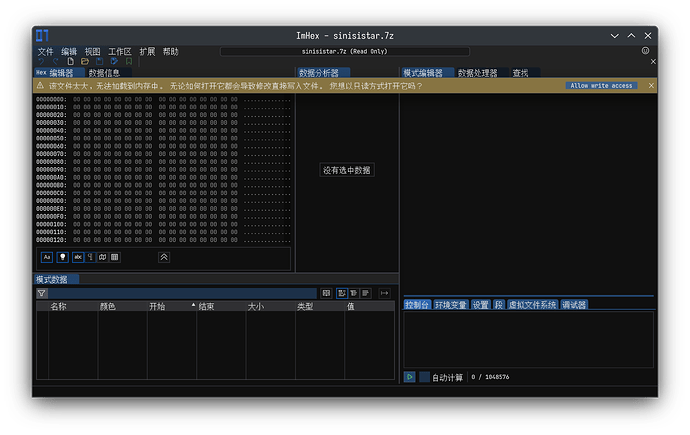Image resolution: width=690 pixels, height=435 pixels.
Task: Select the 控制台 console tab
Action: point(417,305)
